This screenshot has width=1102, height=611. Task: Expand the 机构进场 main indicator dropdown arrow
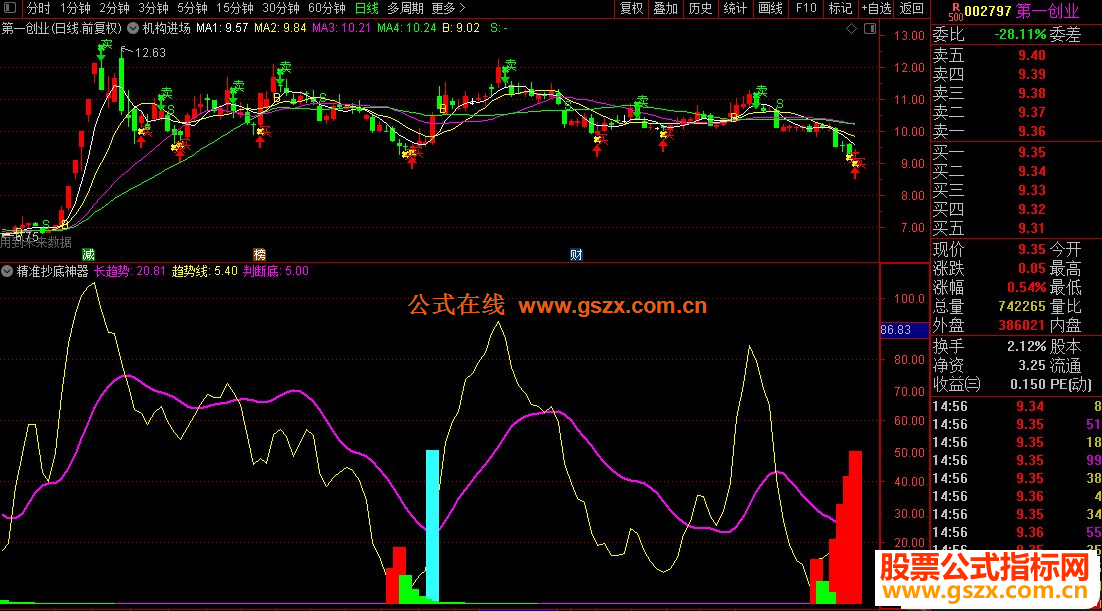pos(133,28)
